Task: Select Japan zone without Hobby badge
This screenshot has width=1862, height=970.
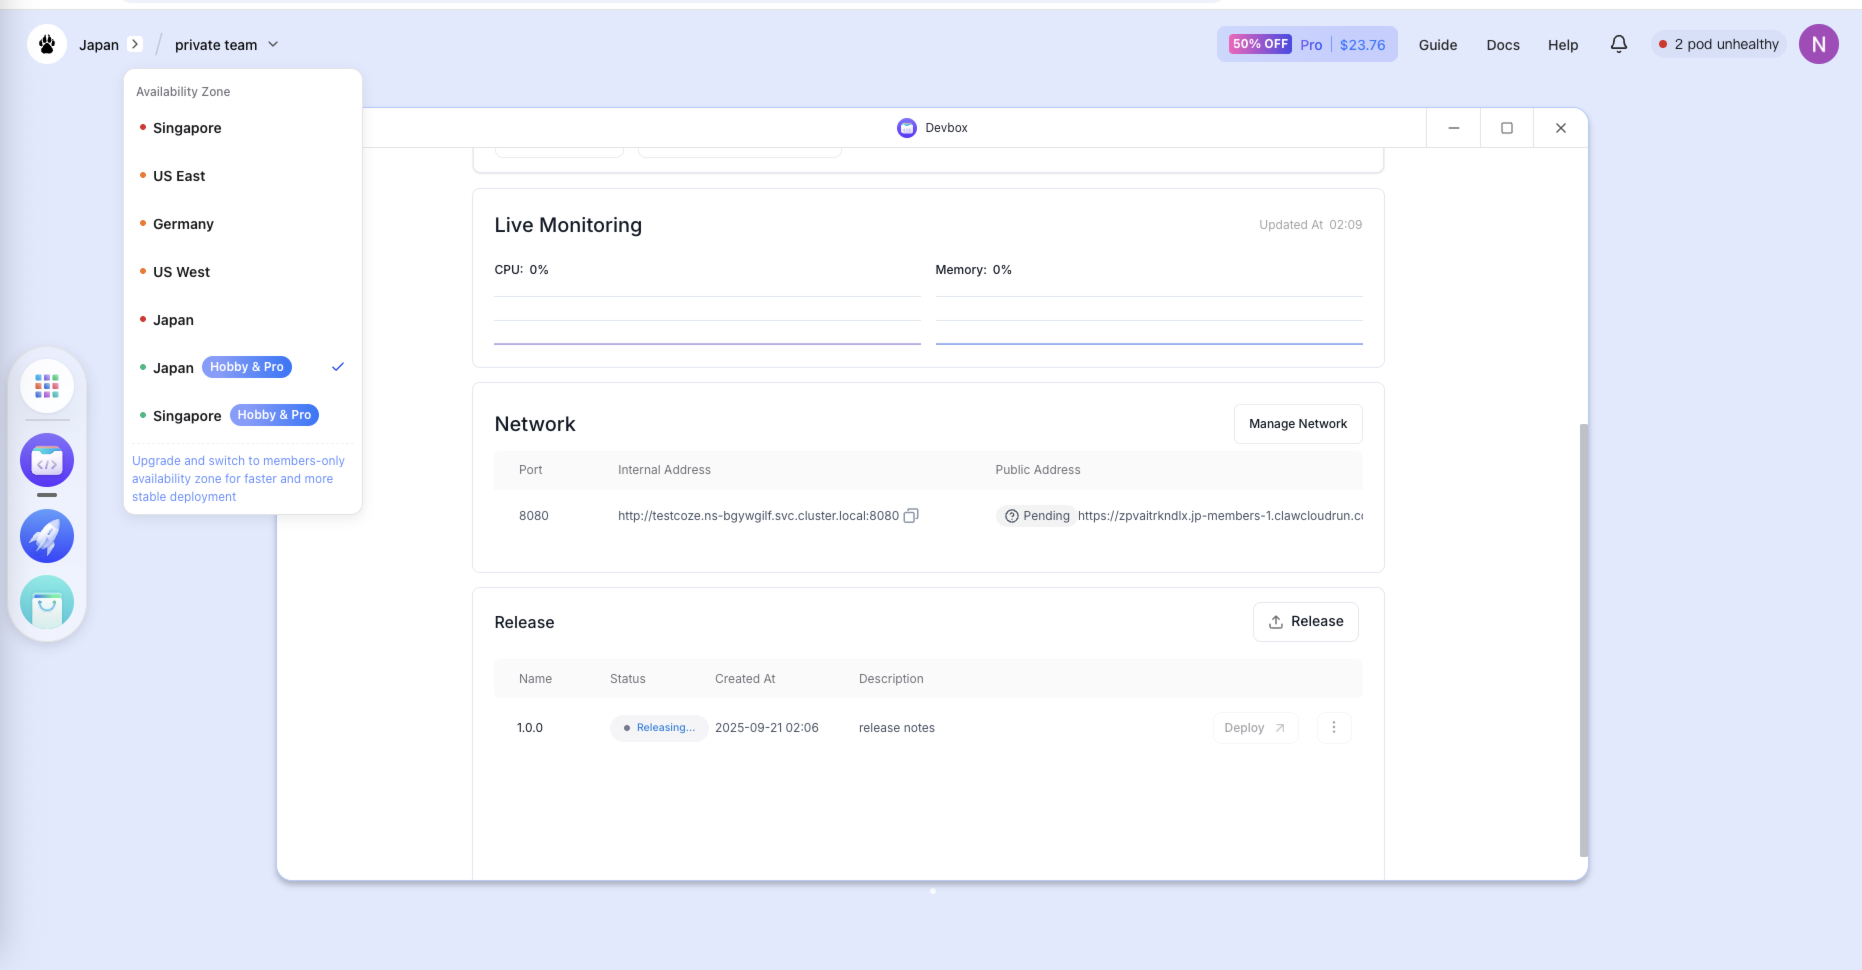Action: pos(243,320)
